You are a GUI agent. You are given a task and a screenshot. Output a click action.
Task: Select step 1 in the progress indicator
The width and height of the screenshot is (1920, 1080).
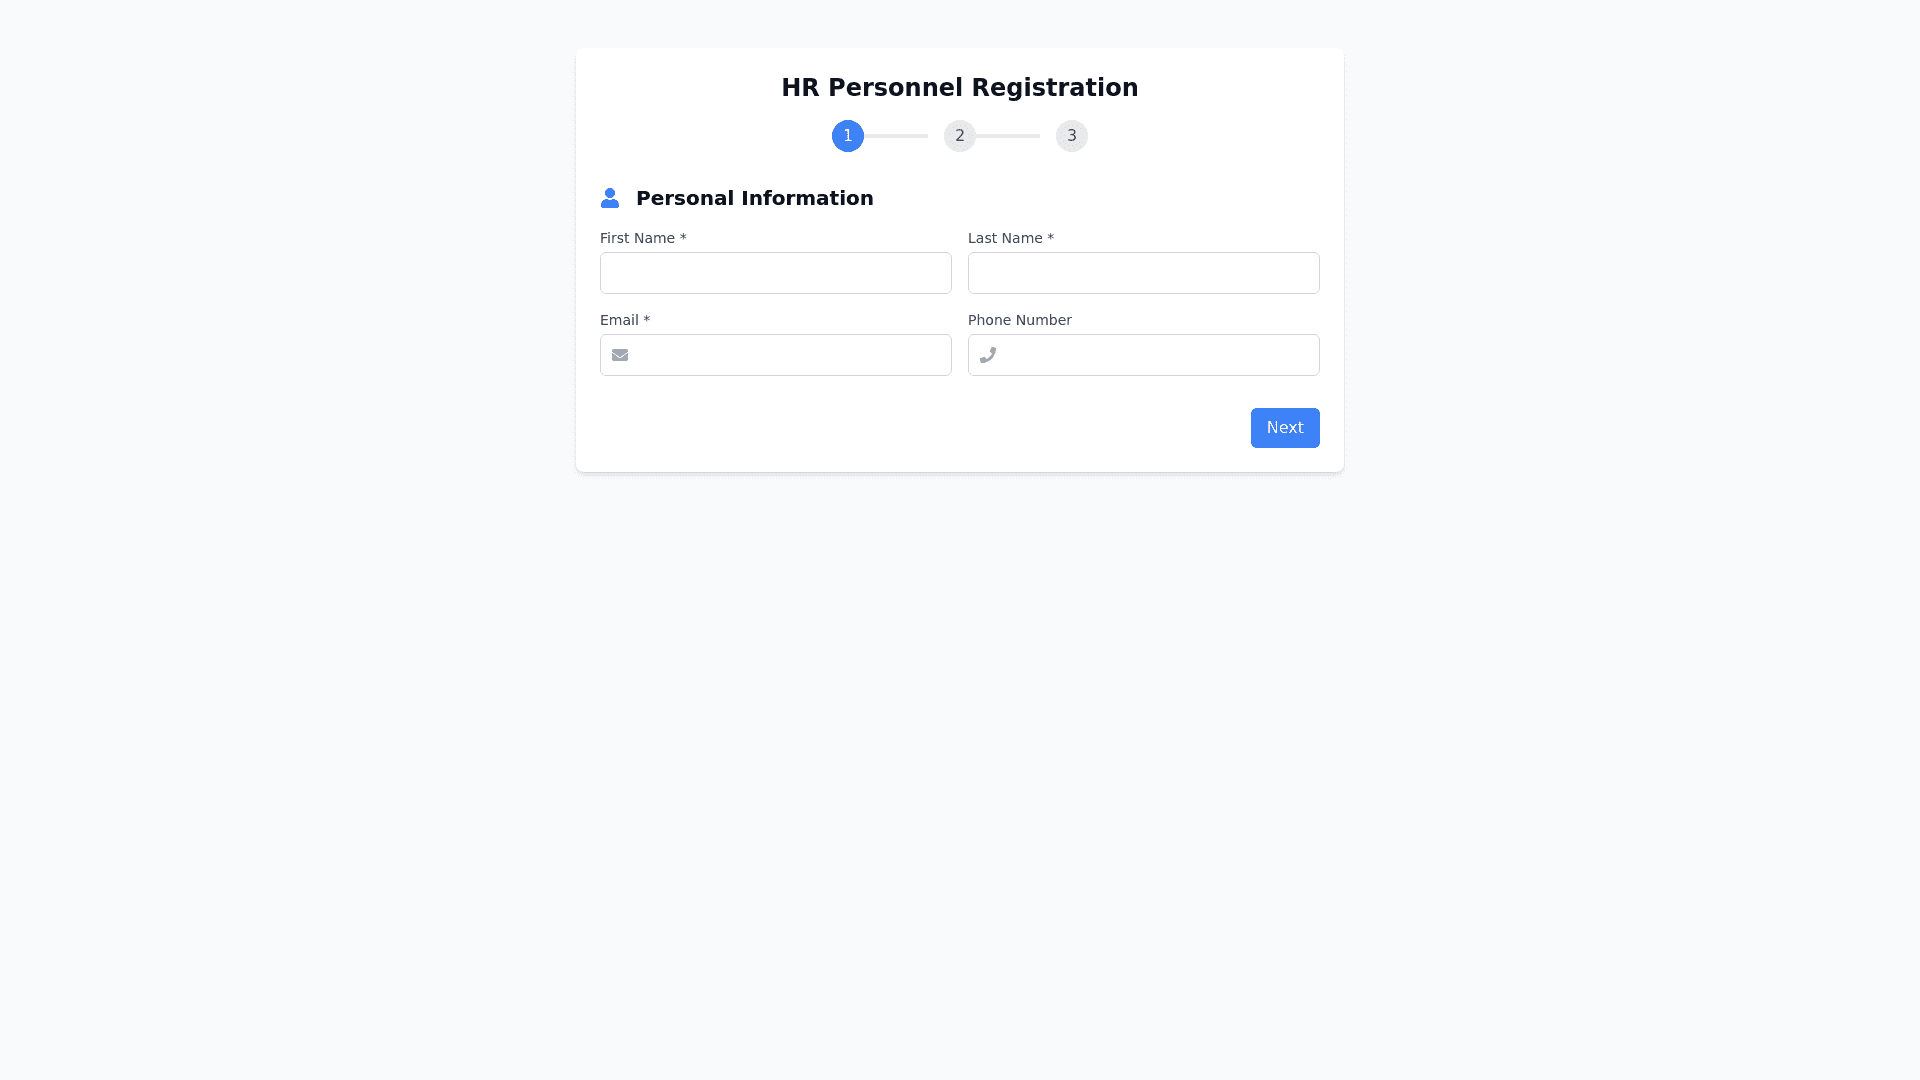point(848,136)
